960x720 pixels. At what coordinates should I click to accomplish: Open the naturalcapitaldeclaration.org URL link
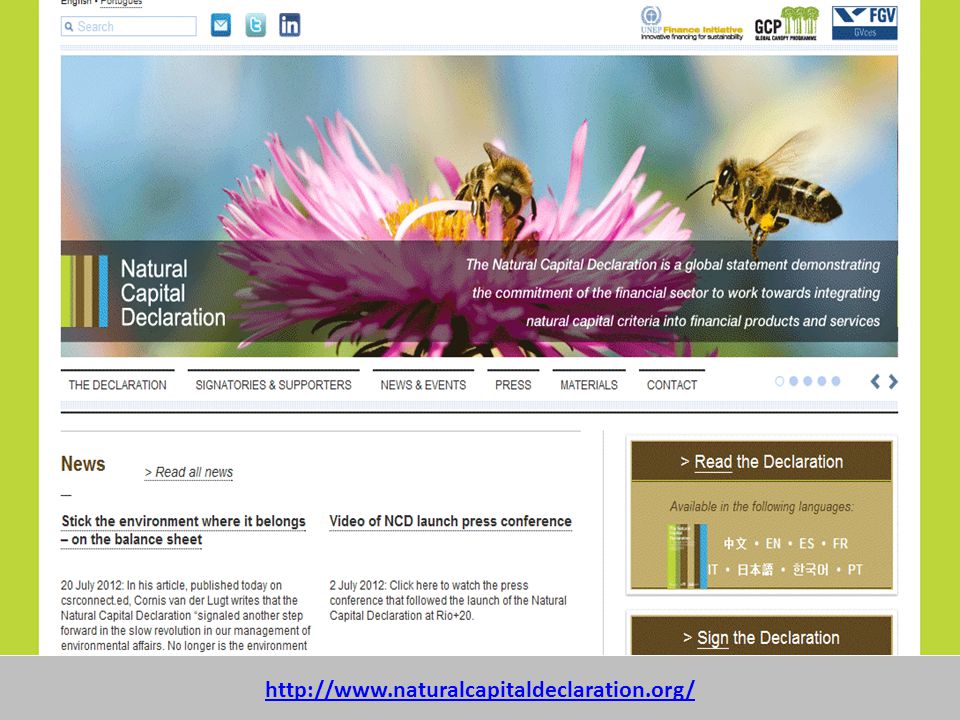point(480,689)
